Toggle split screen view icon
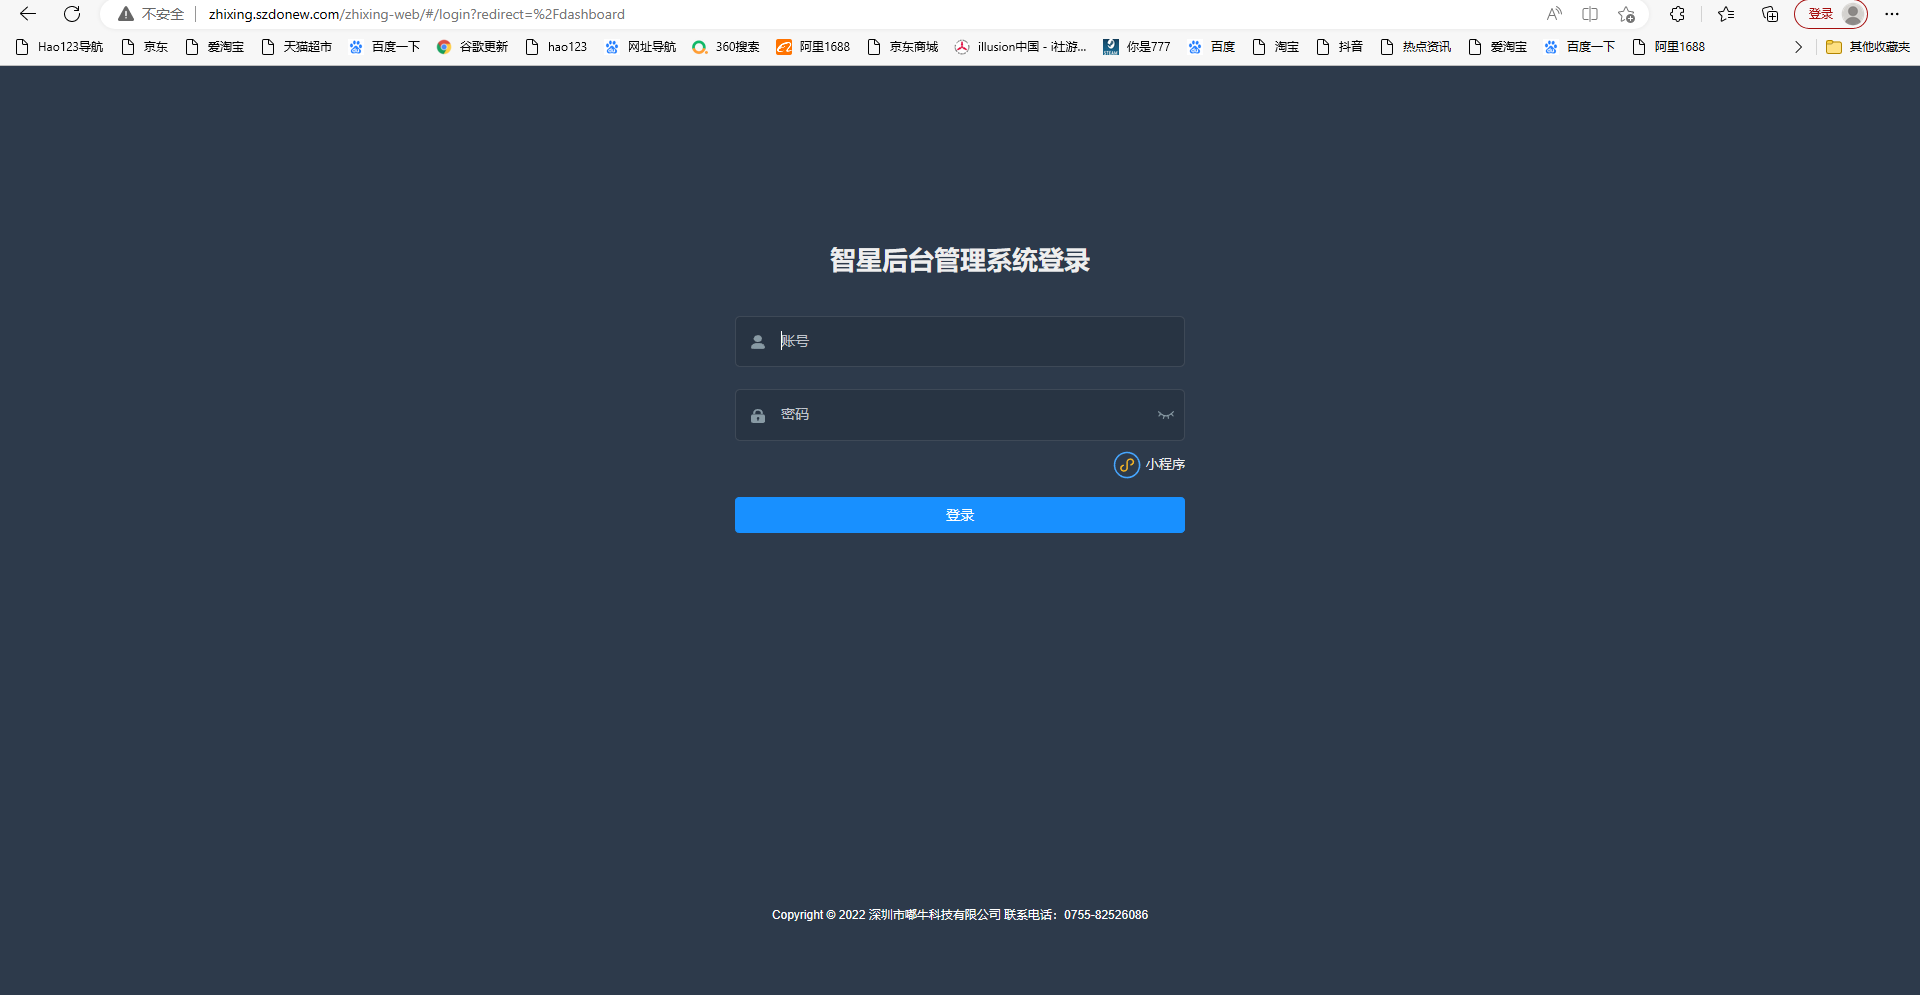This screenshot has height=995, width=1920. pos(1590,14)
